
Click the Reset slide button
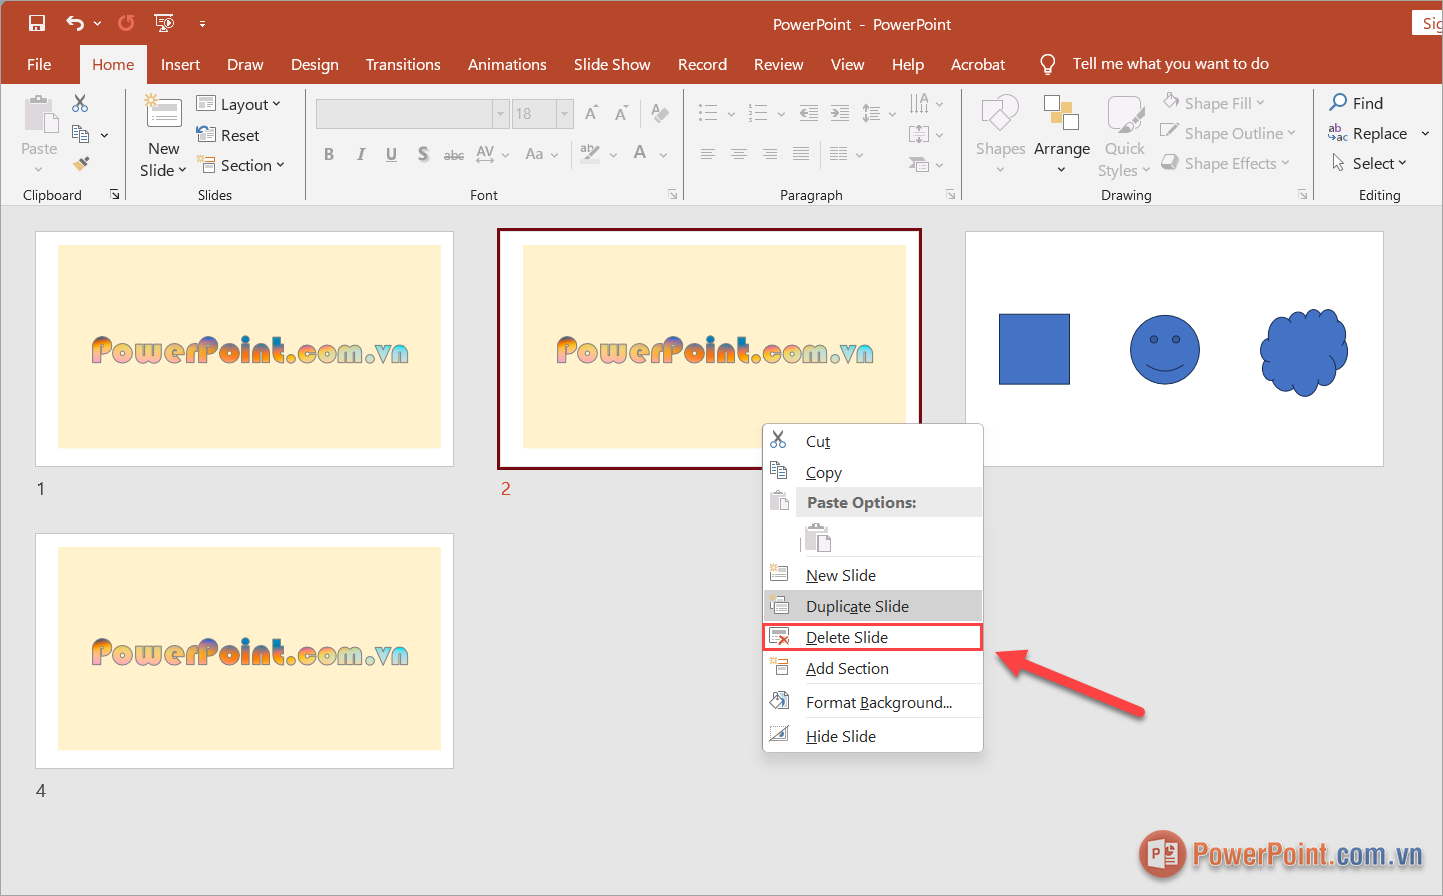pyautogui.click(x=228, y=135)
